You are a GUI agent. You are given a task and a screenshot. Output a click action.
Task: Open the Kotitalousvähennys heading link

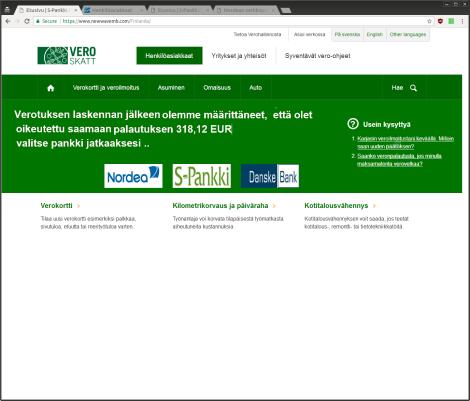[x=336, y=206]
